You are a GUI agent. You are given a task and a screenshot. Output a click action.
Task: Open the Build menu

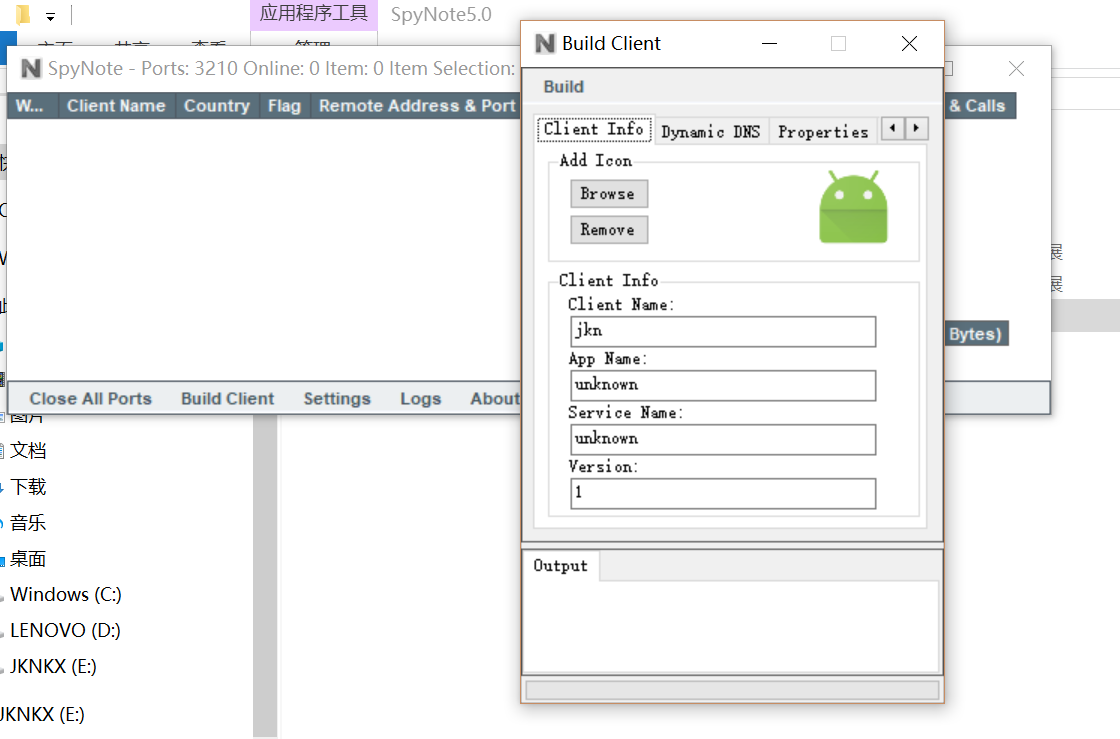(564, 86)
